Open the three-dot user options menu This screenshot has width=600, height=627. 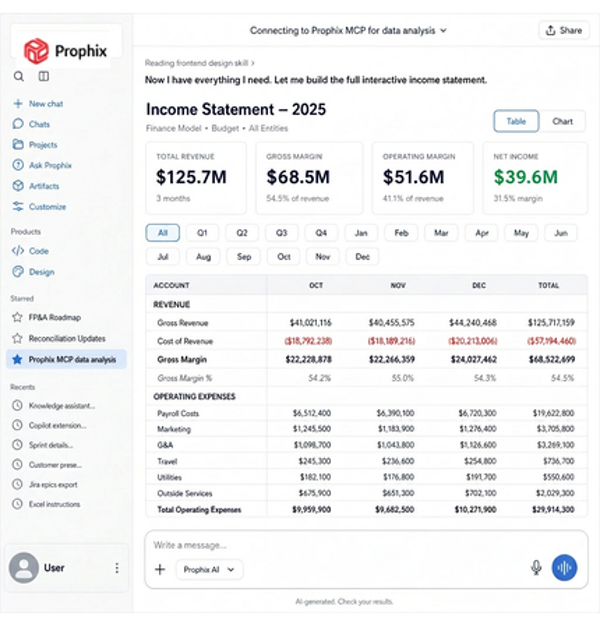[117, 568]
